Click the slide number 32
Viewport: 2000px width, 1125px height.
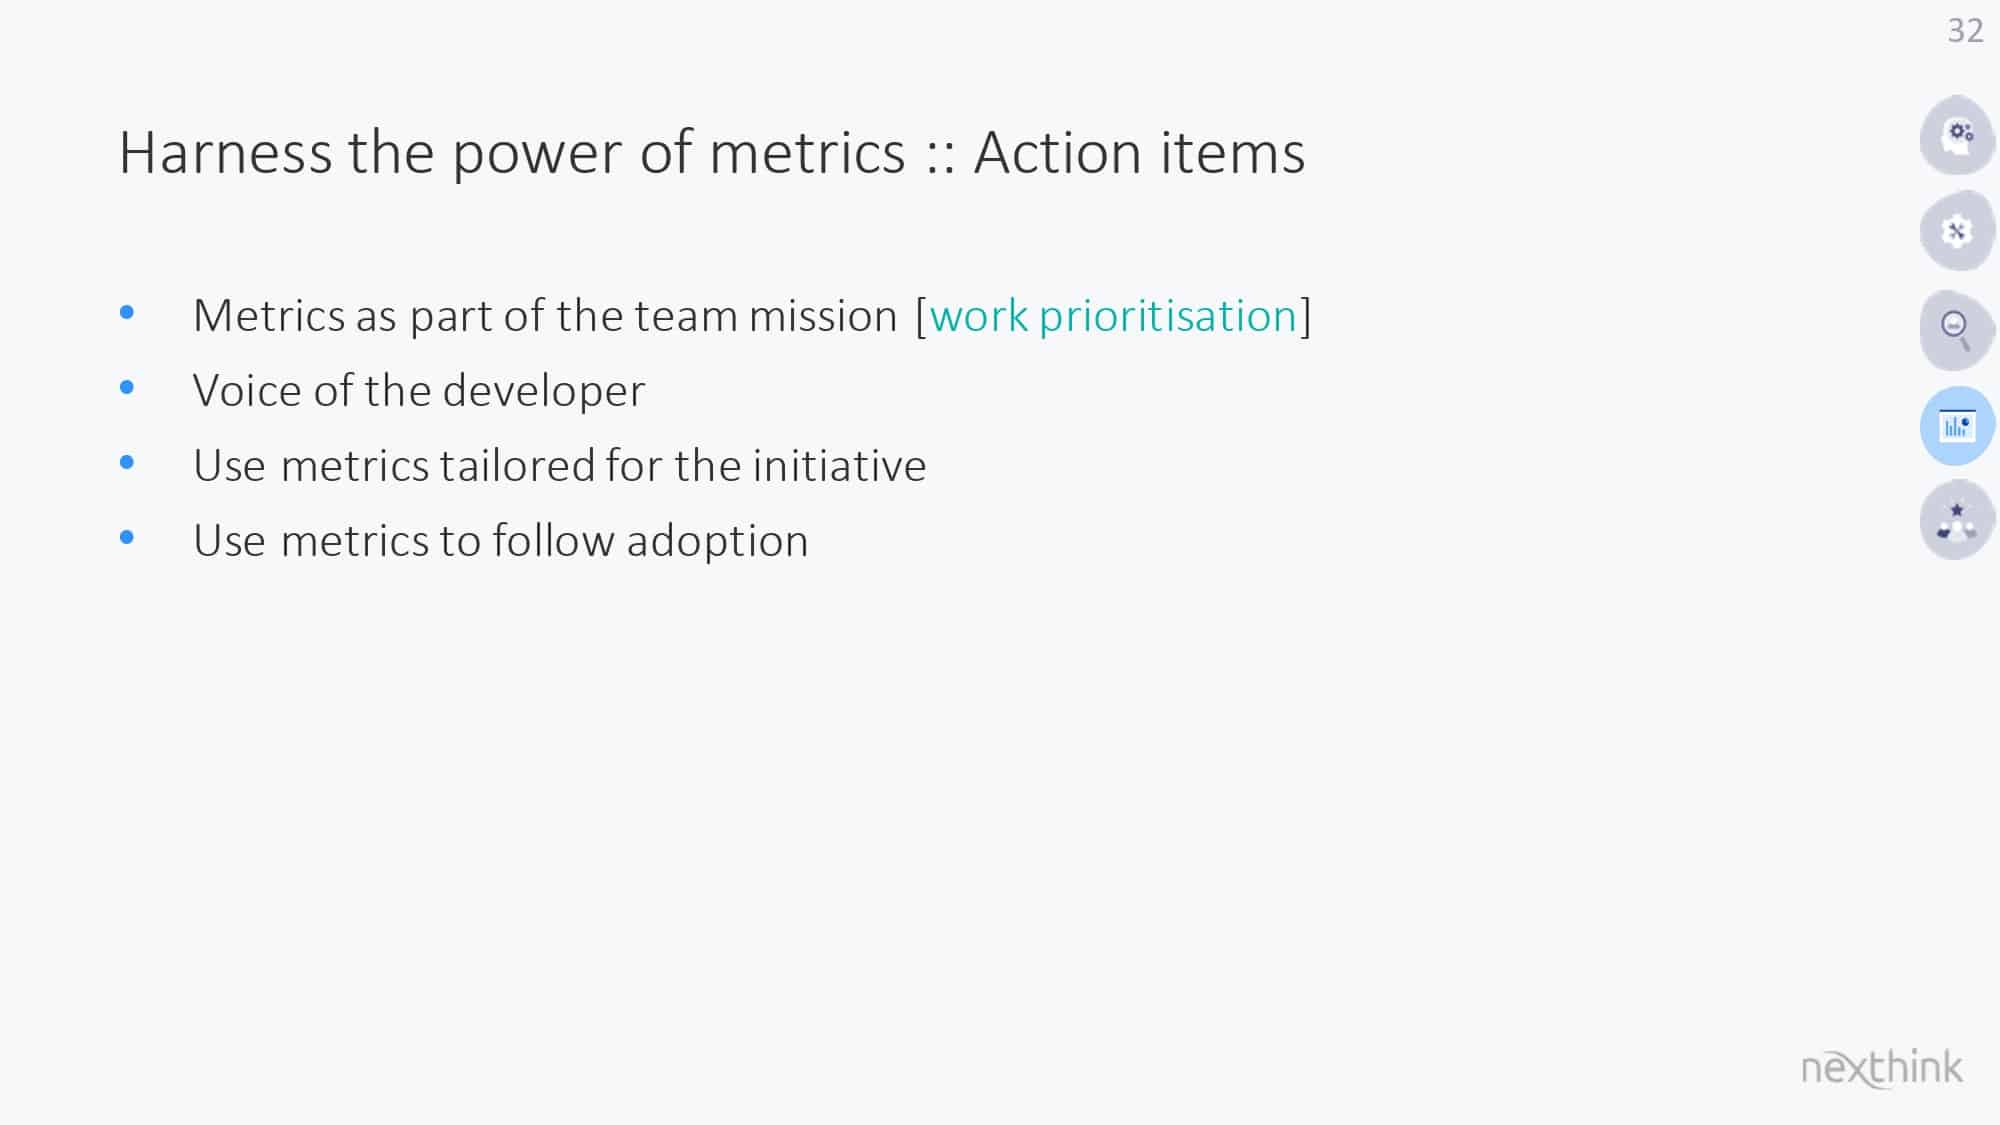[1965, 31]
